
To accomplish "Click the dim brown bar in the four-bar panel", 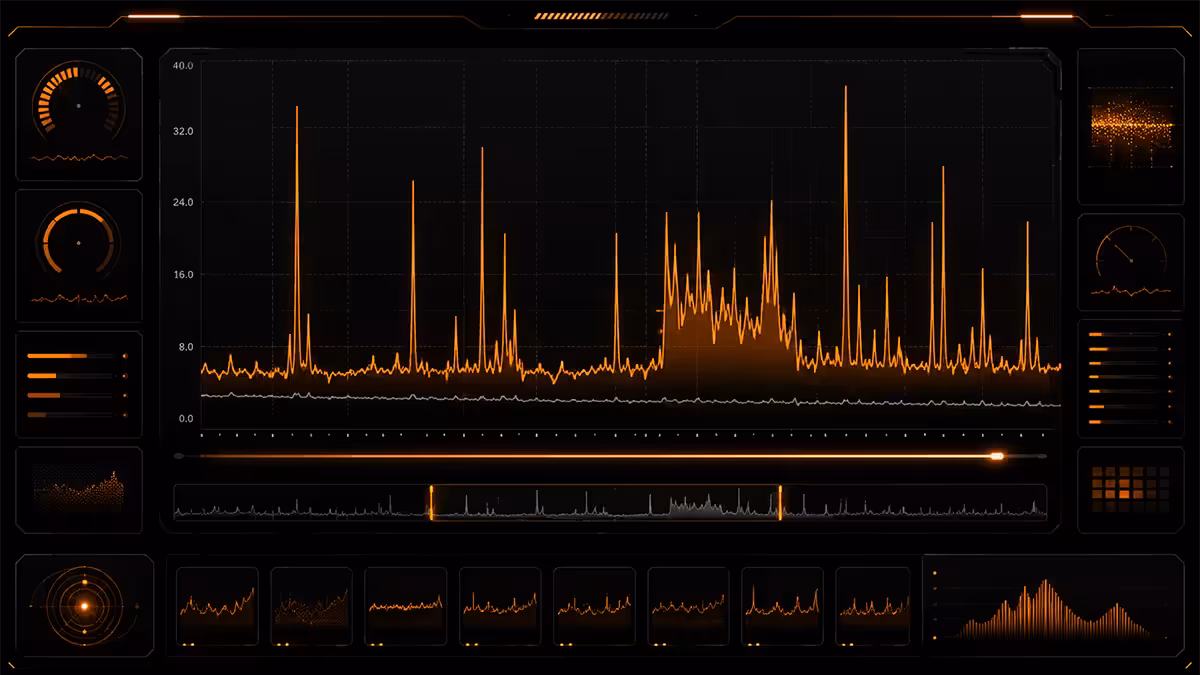I will [x=37, y=414].
